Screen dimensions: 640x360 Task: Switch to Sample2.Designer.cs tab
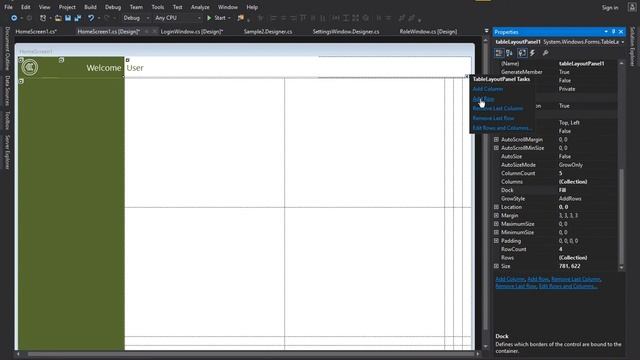click(x=268, y=31)
